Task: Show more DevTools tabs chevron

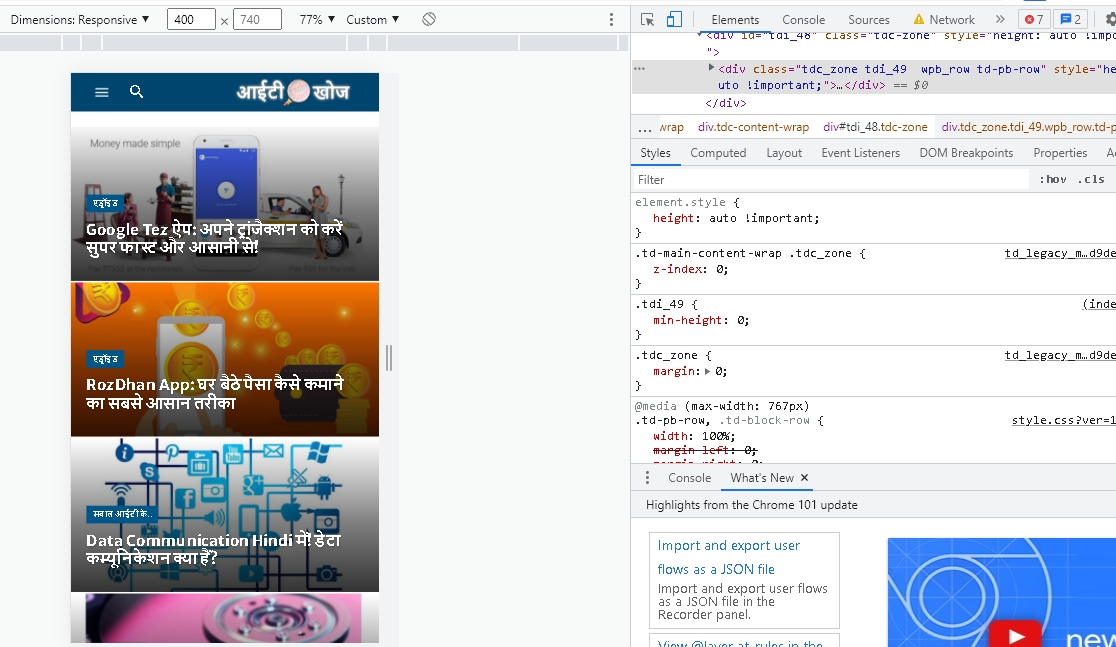Action: (x=1000, y=19)
